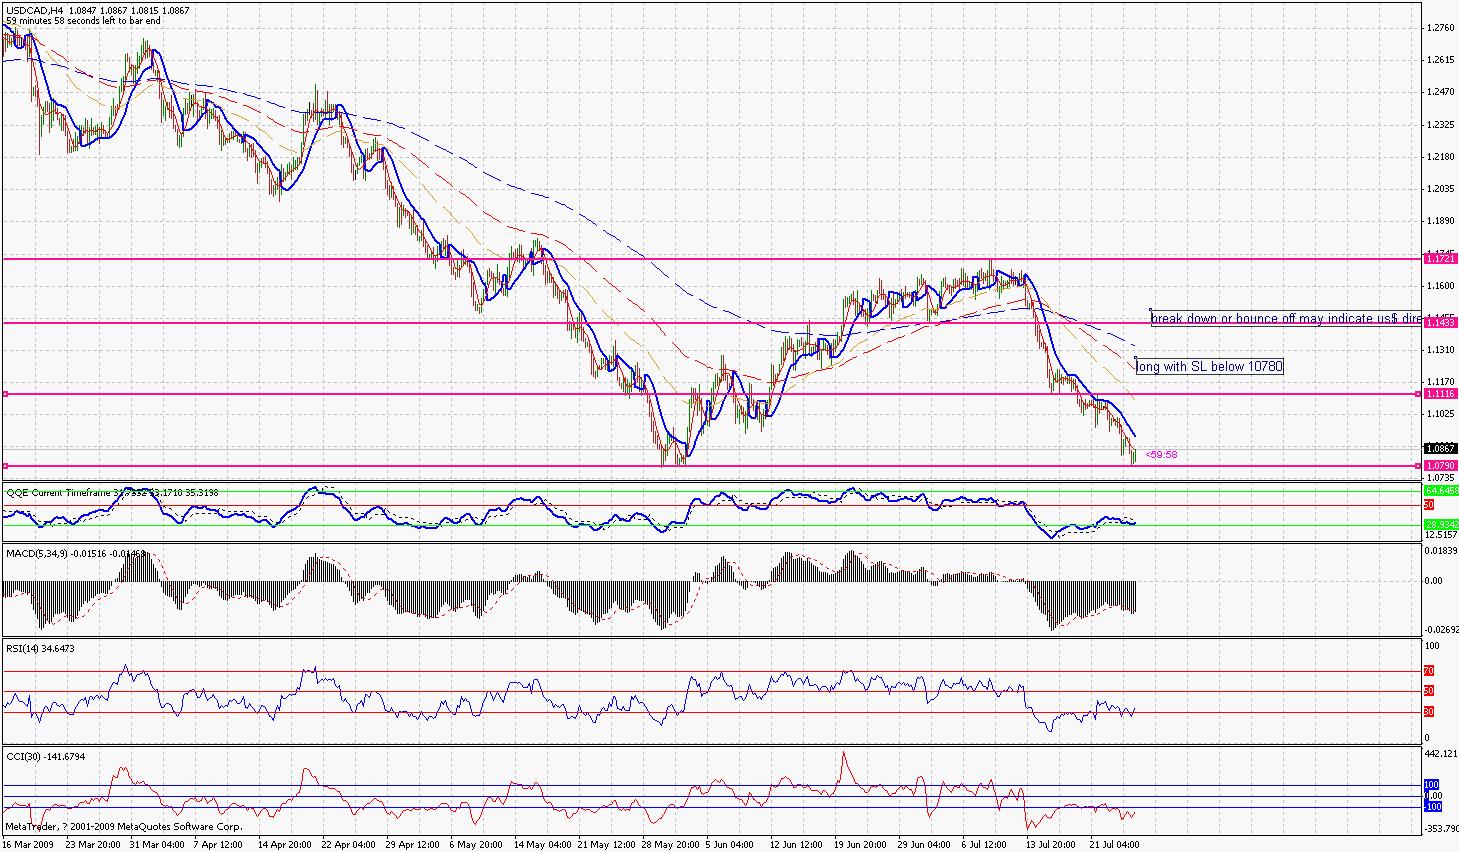Click the 29 Apr 12:00 time axis label

pyautogui.click(x=413, y=845)
